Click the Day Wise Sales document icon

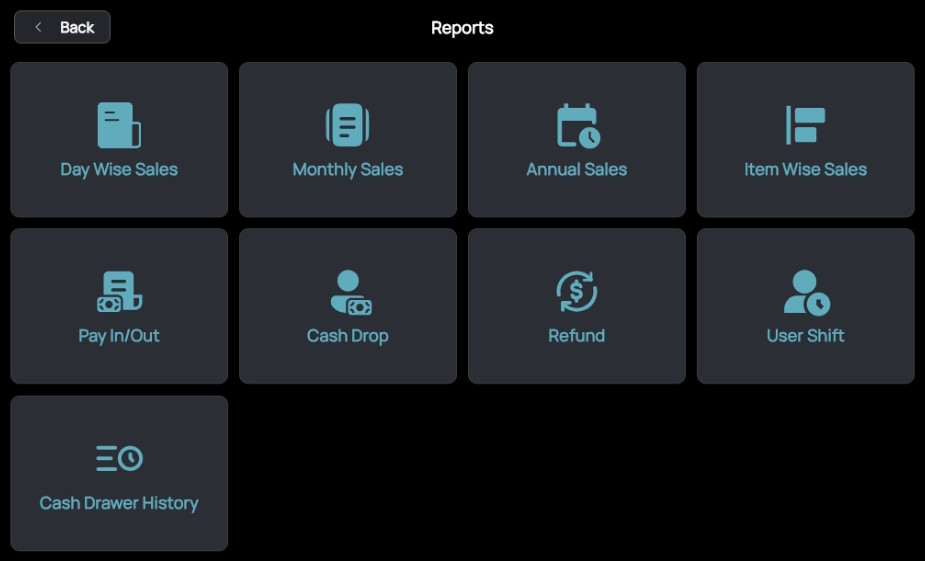pyautogui.click(x=119, y=125)
